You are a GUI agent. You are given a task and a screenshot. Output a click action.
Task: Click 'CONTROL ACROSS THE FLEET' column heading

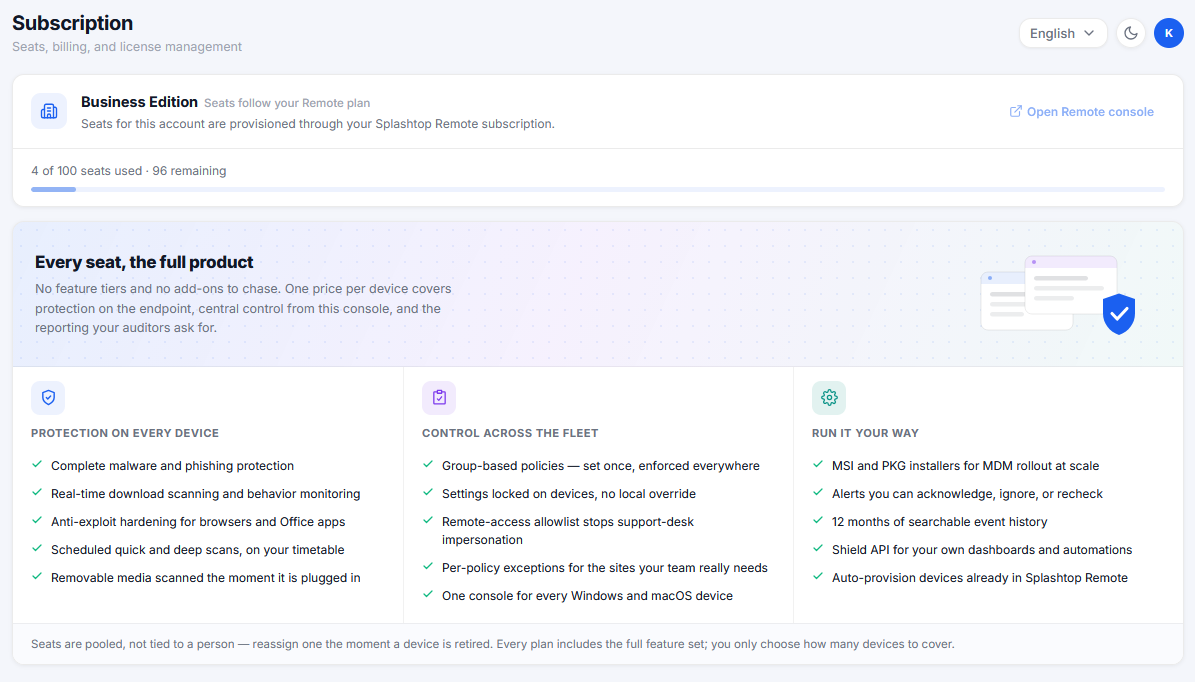click(510, 433)
